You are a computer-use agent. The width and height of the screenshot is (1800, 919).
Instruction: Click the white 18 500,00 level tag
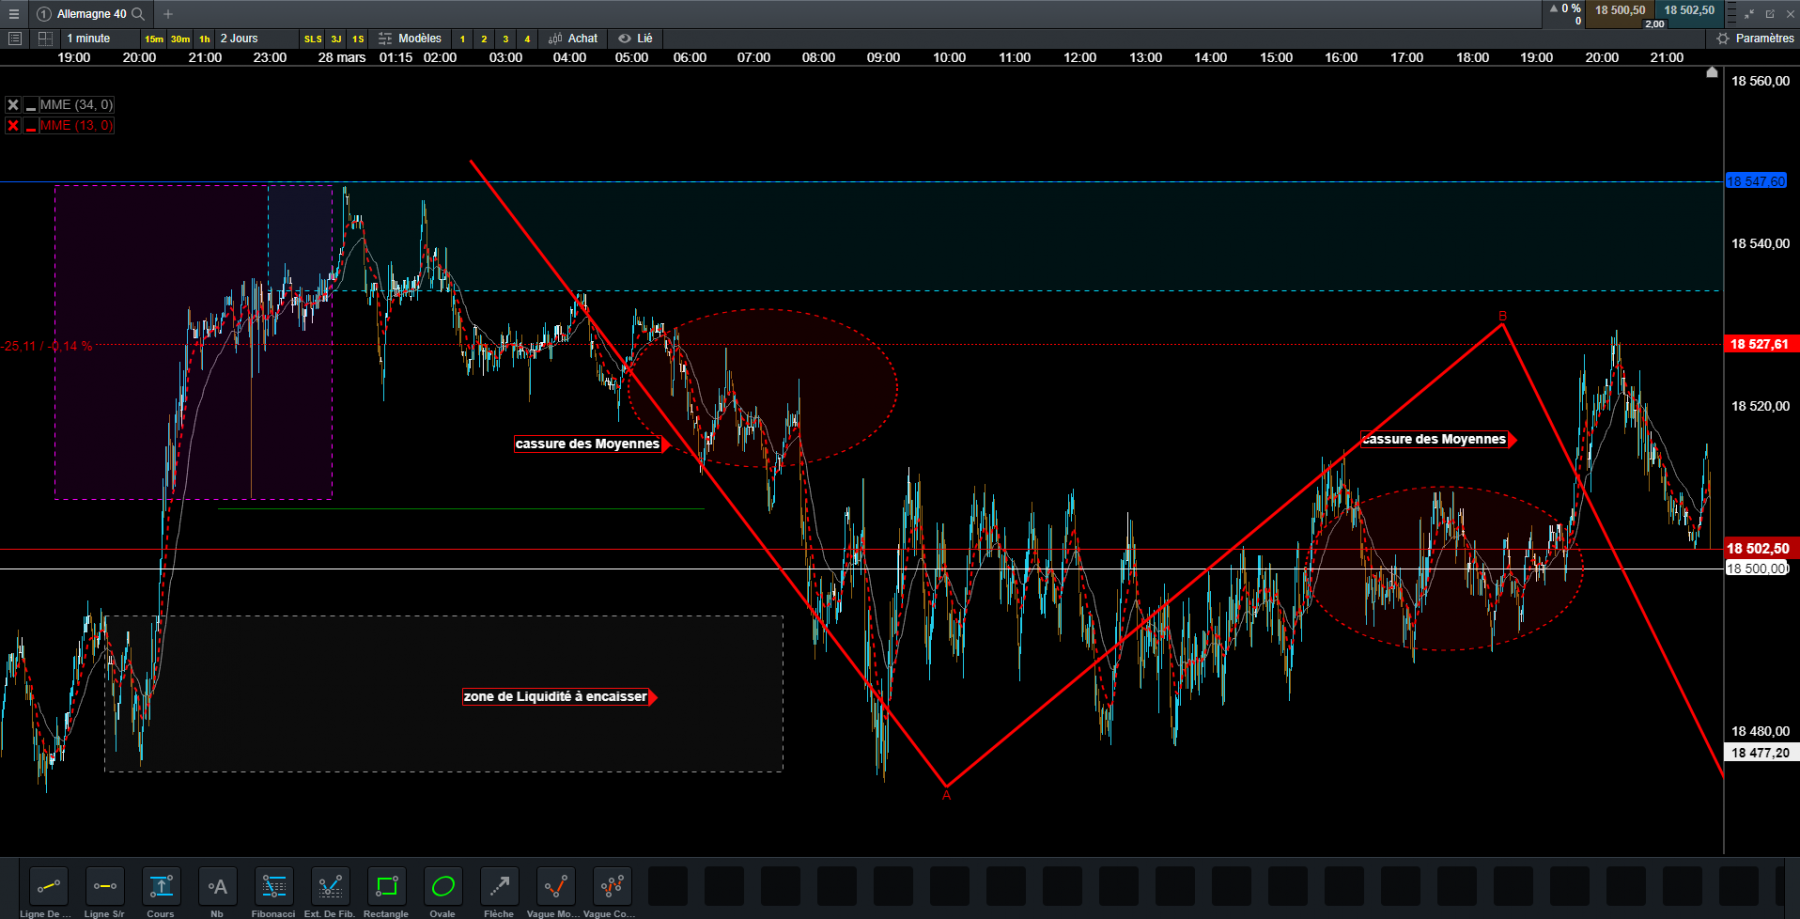[1757, 569]
